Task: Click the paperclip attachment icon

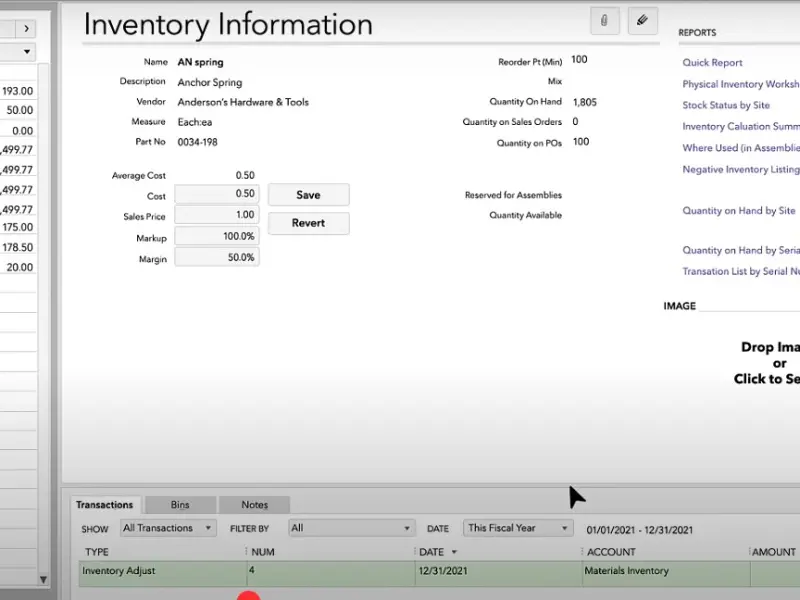Action: pos(604,20)
